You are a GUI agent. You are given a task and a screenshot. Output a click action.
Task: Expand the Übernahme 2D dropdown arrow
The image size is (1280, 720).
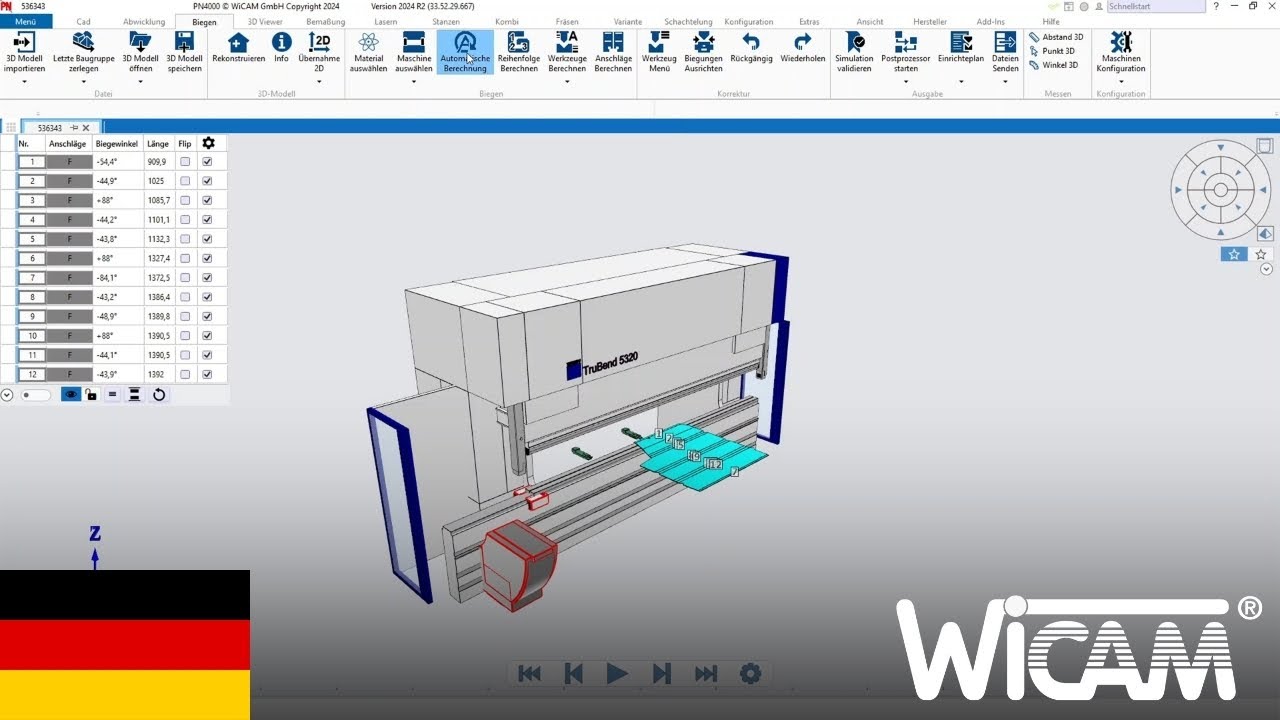(319, 82)
